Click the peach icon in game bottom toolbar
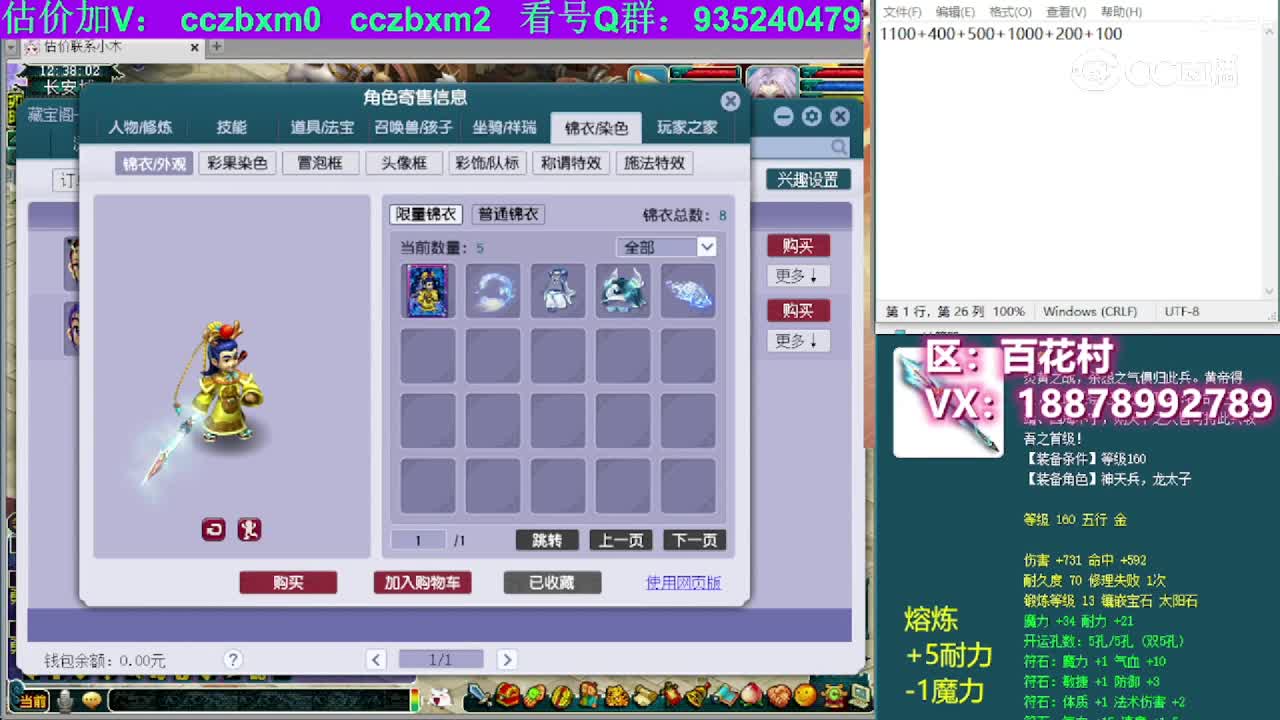1280x720 pixels. (x=751, y=696)
